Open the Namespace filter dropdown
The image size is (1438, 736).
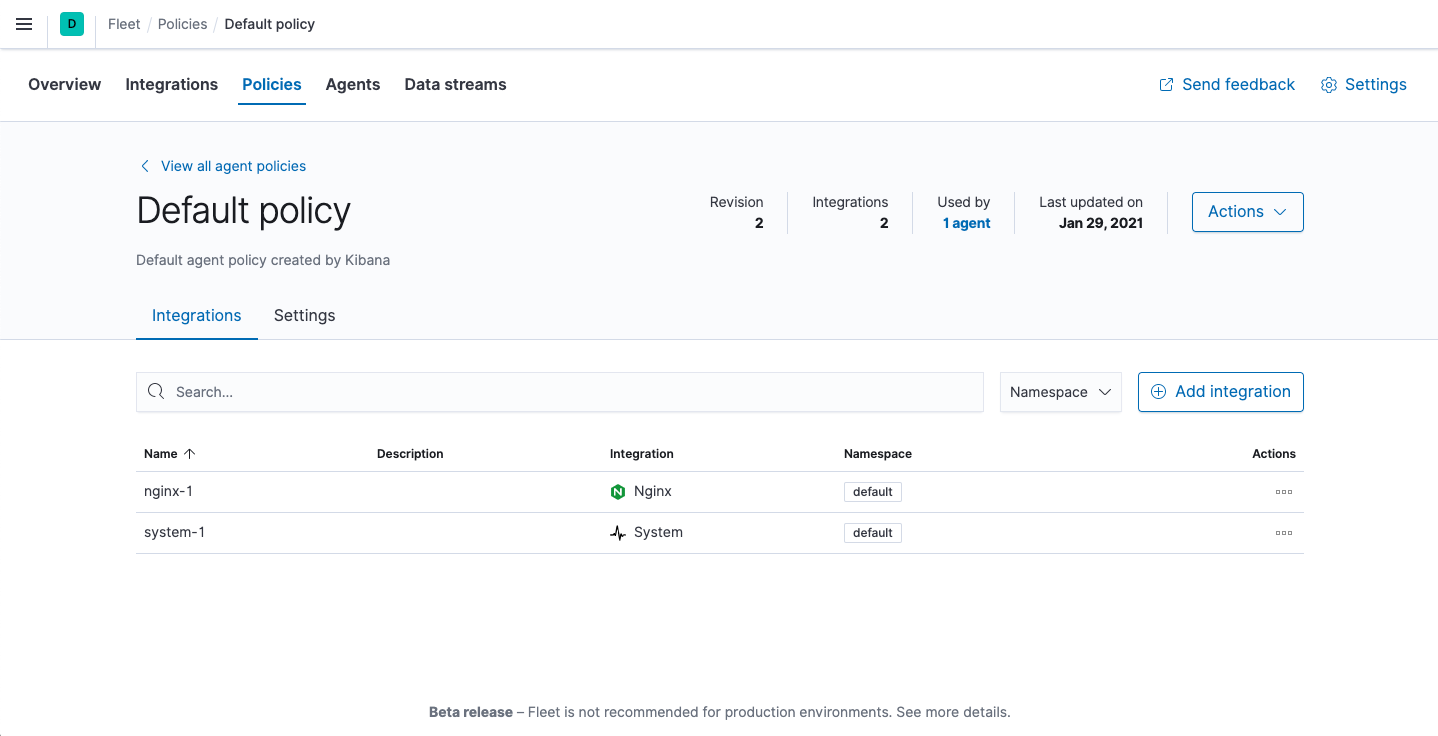[x=1060, y=392]
